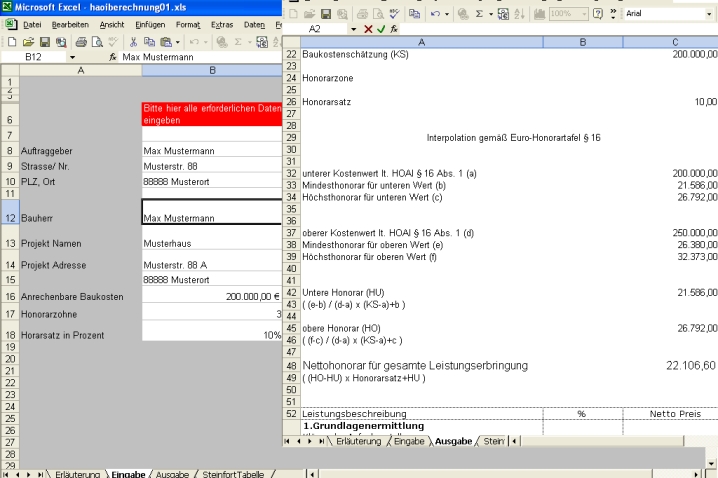Click the Help question mark icon
The width and height of the screenshot is (718, 478).
point(598,15)
